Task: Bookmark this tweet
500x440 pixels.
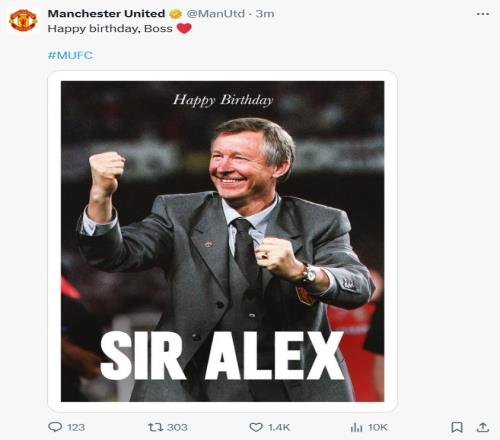Action: (457, 427)
